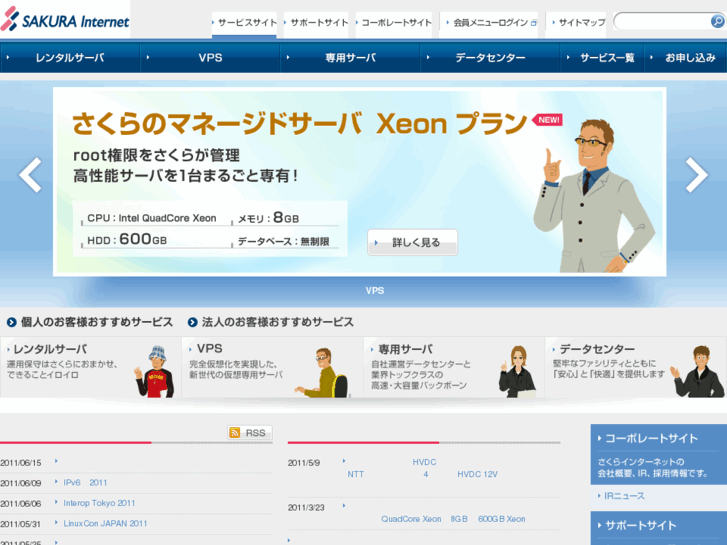Viewport: 727px width, 545px height.
Task: Select サービス一覧 in the main navigation
Action: tap(602, 58)
